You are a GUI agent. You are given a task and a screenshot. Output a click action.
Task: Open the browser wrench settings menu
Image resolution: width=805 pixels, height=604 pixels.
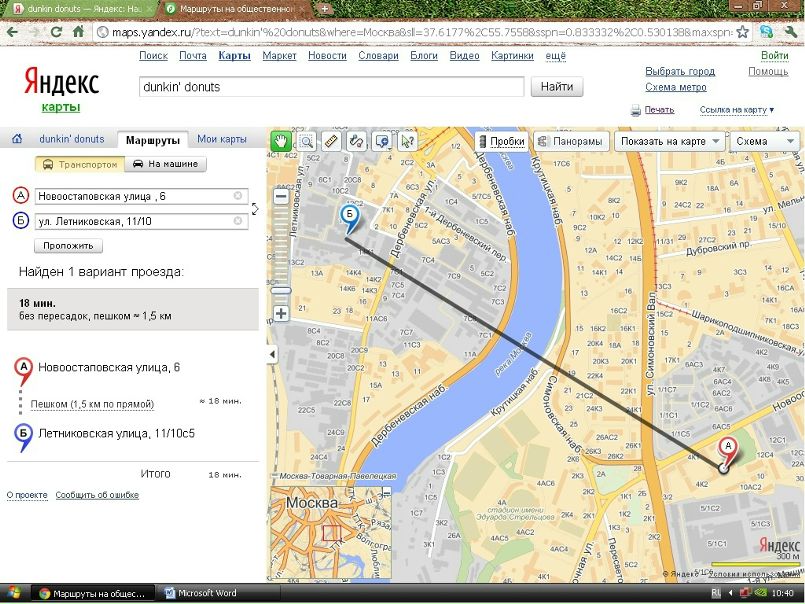point(791,32)
